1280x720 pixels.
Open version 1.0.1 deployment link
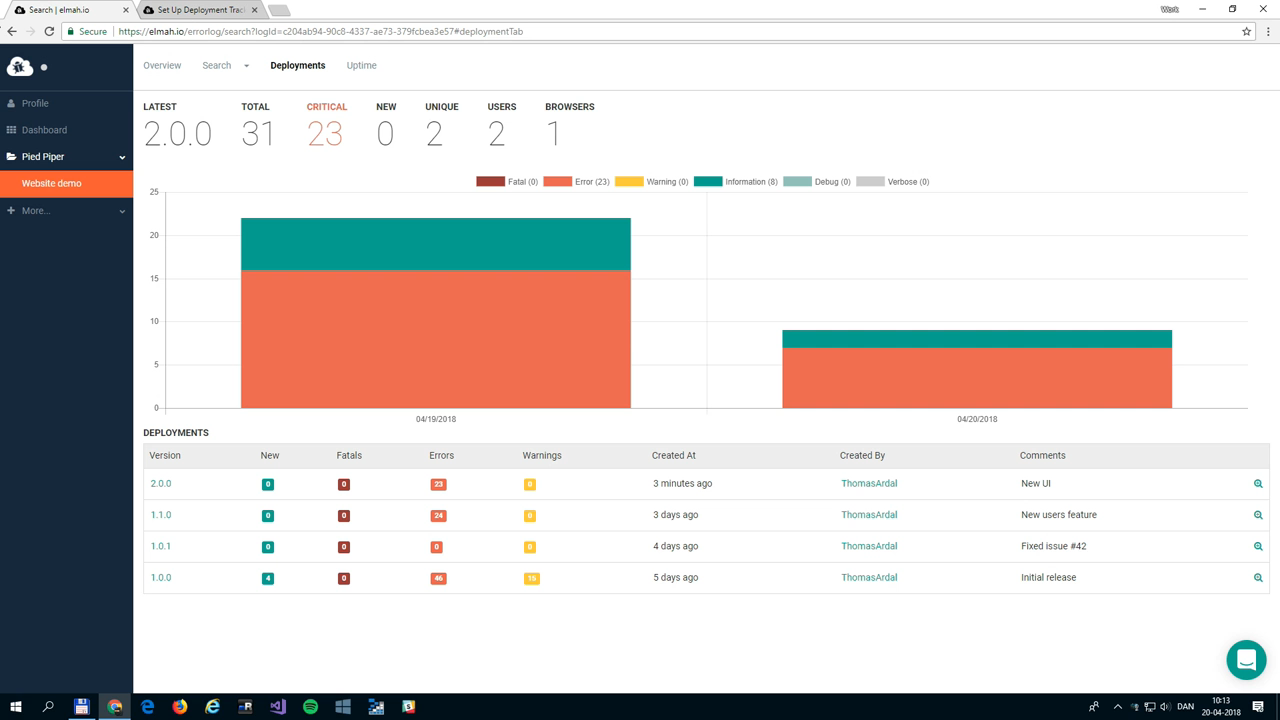pyautogui.click(x=161, y=546)
